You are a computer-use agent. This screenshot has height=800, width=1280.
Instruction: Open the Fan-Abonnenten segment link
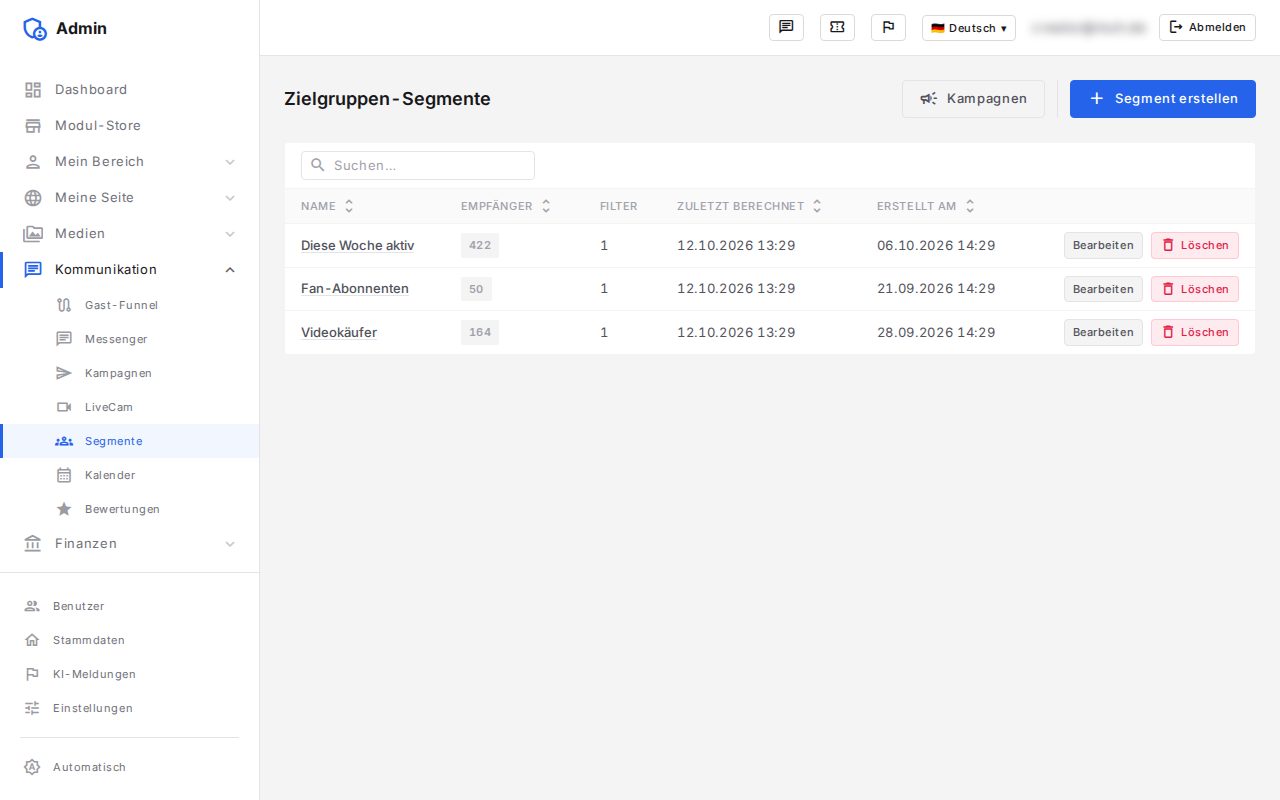click(355, 289)
